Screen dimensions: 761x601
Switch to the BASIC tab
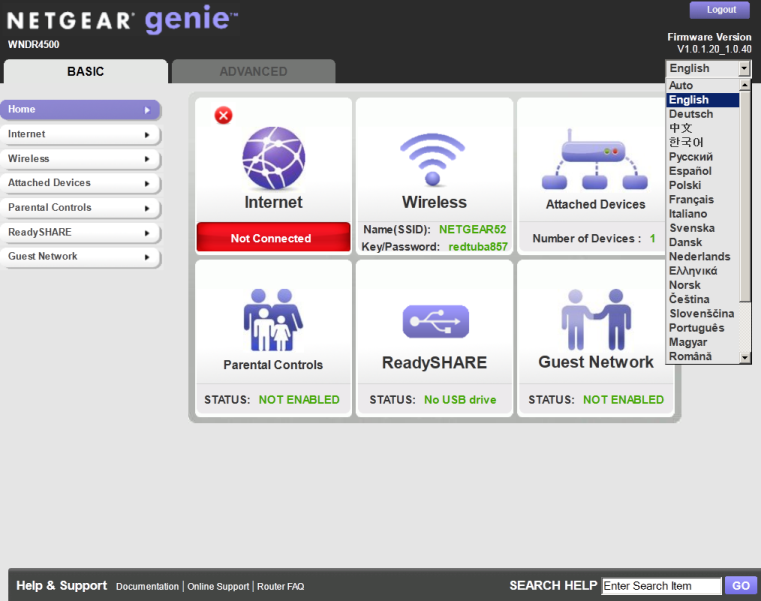85,71
